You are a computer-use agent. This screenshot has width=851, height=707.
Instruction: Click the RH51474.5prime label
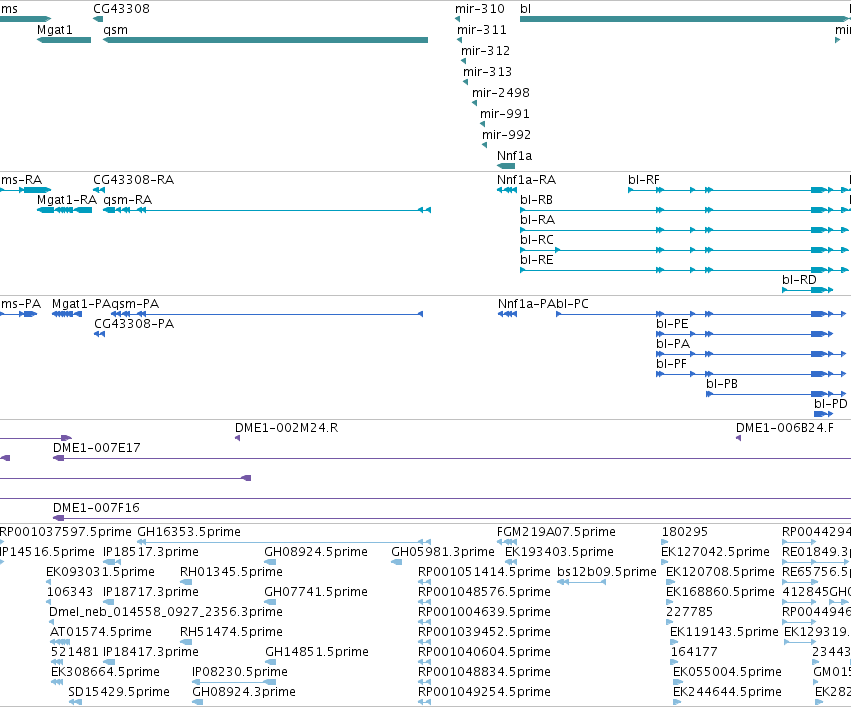pyautogui.click(x=231, y=632)
